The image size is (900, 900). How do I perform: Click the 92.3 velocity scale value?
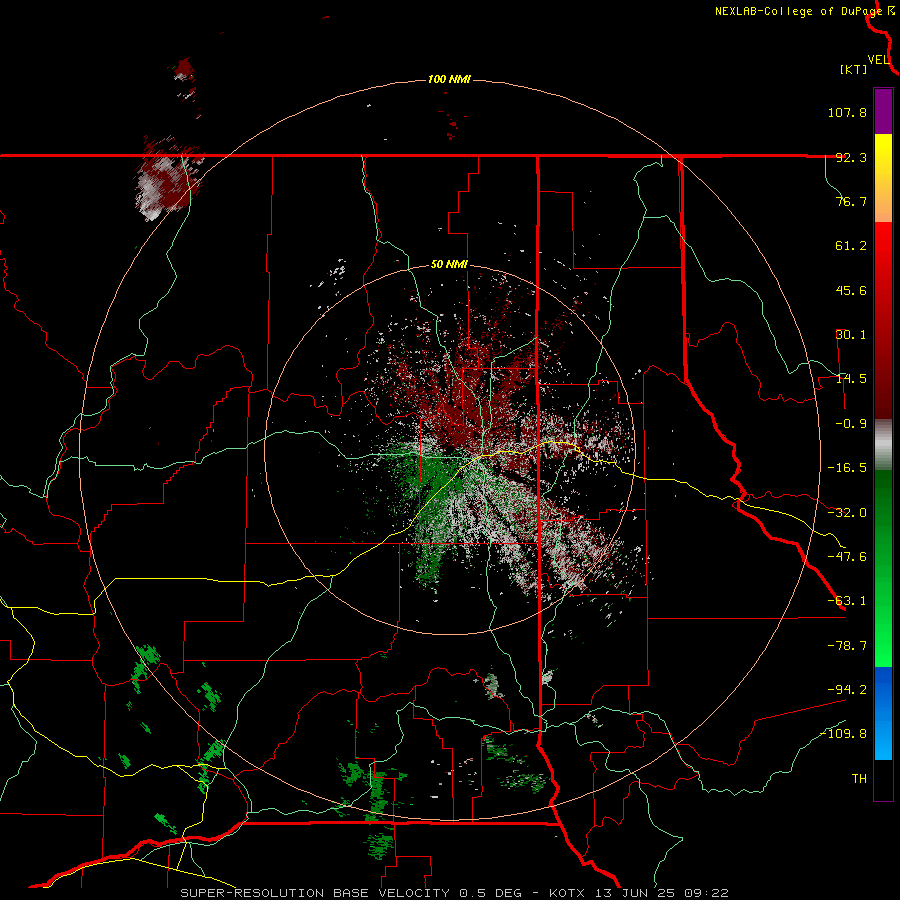pos(851,157)
